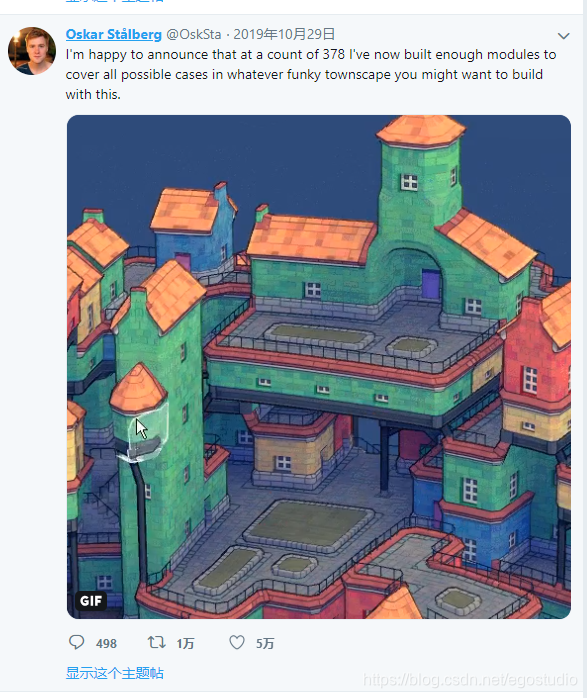Open the Oskar Stålberg name link
587x698 pixels.
(x=113, y=34)
